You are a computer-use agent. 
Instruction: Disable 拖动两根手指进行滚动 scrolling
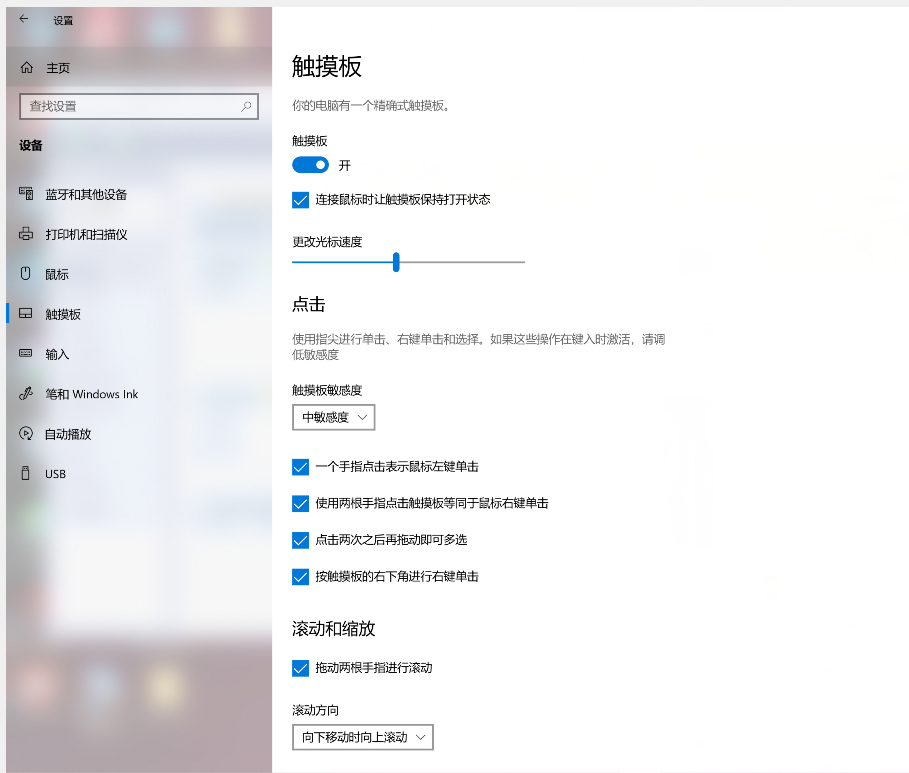tap(300, 668)
